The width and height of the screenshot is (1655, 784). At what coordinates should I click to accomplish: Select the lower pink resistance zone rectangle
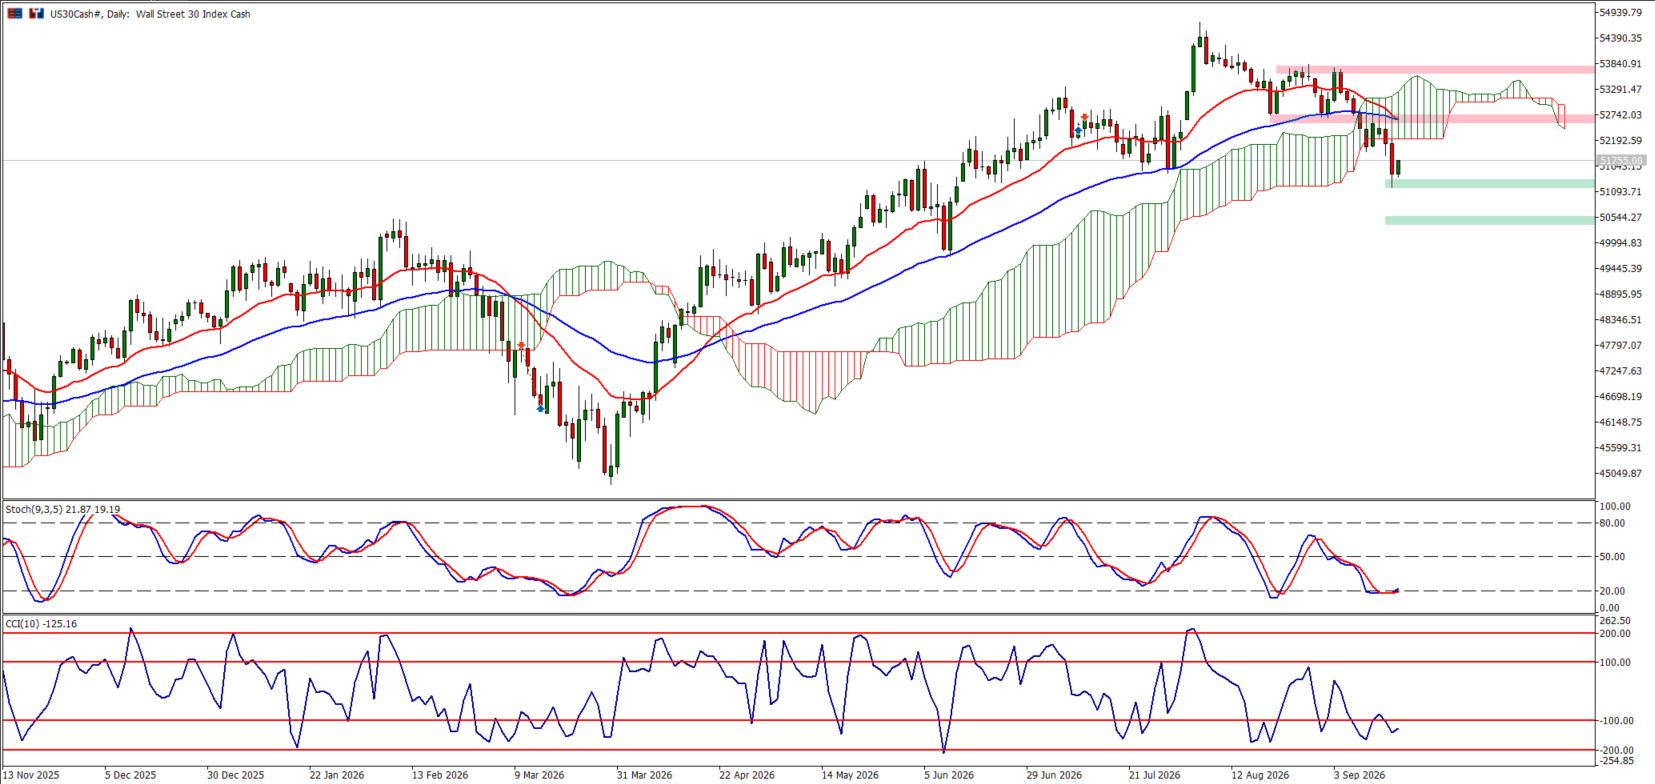1432,119
